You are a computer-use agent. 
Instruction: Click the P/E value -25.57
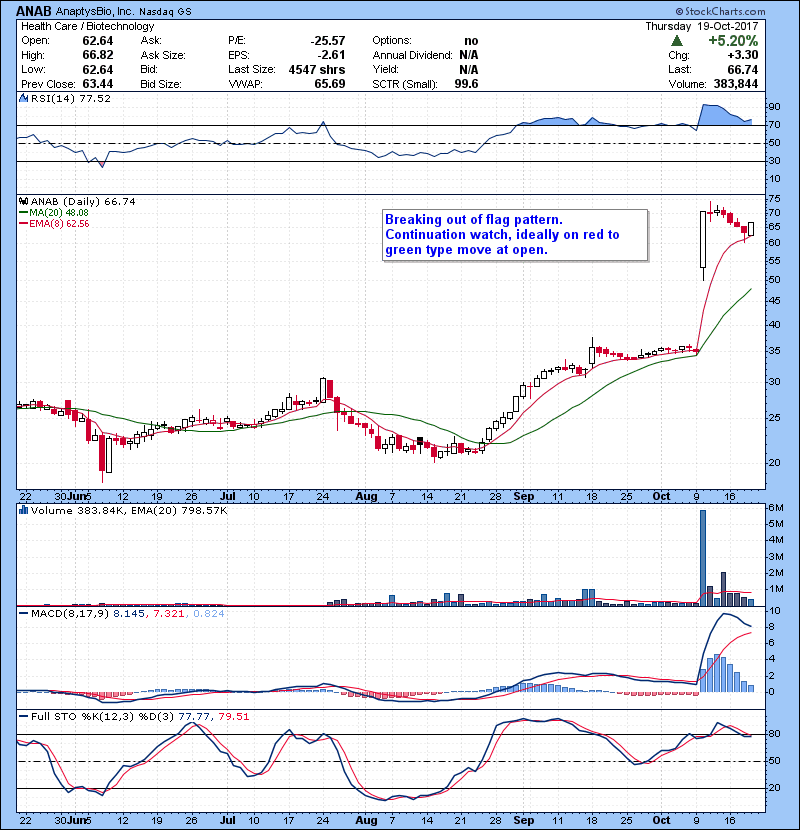click(327, 41)
